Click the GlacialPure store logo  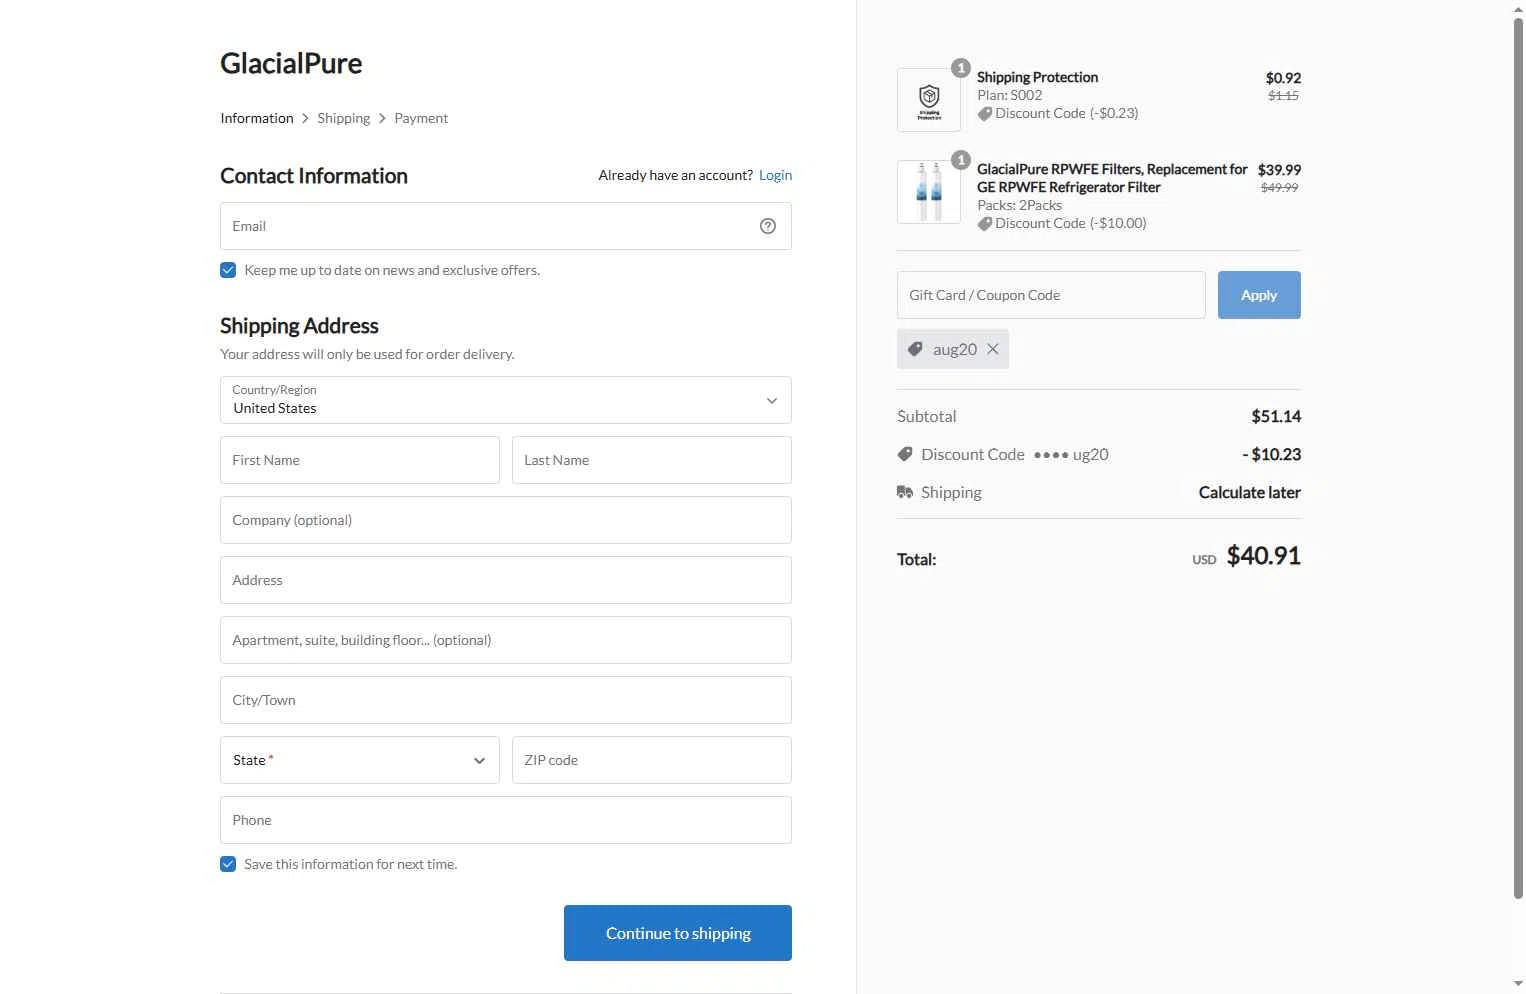(x=291, y=63)
